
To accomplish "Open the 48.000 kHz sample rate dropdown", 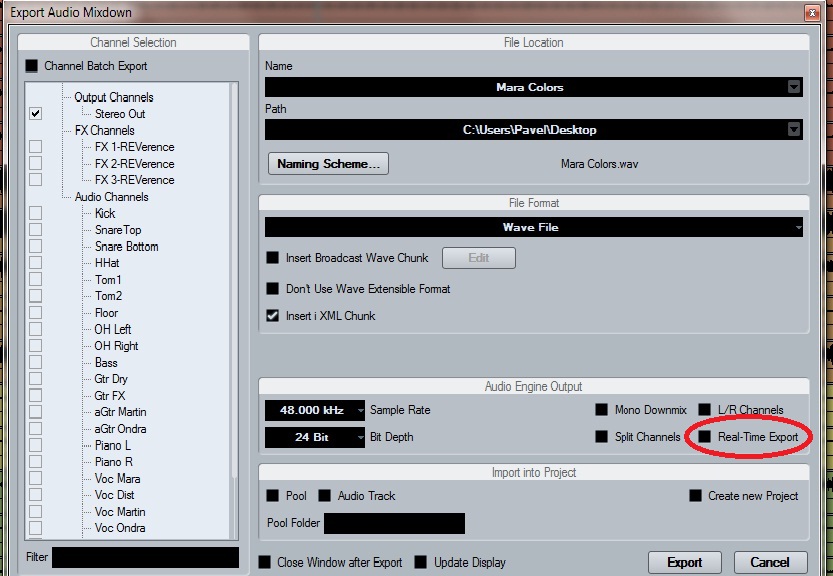I will coord(359,410).
